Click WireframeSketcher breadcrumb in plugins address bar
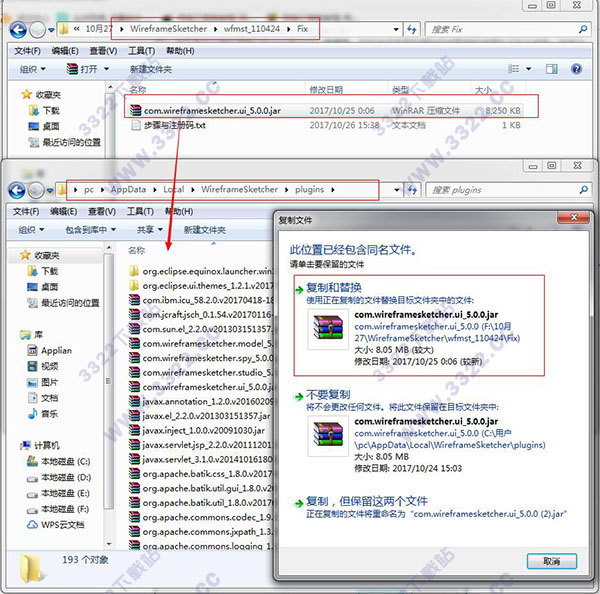The height and width of the screenshot is (594, 600). pyautogui.click(x=239, y=189)
